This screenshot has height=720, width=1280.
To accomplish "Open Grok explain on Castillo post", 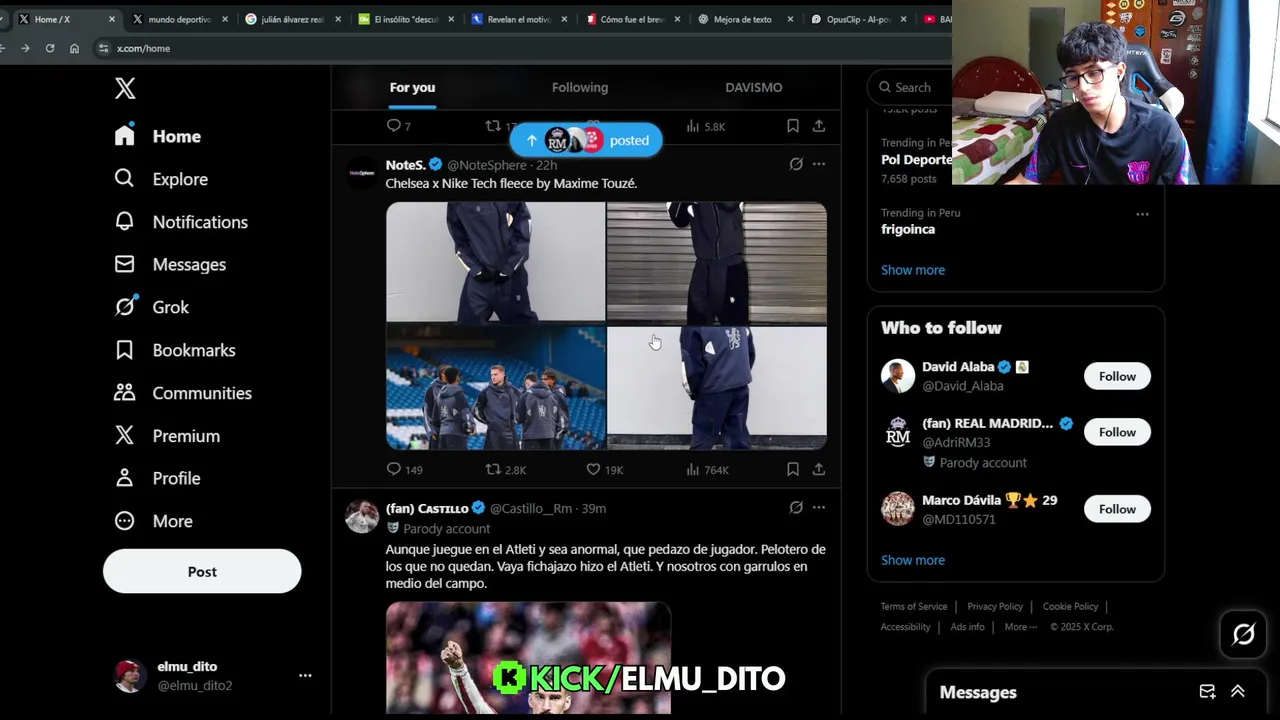I will (x=796, y=508).
